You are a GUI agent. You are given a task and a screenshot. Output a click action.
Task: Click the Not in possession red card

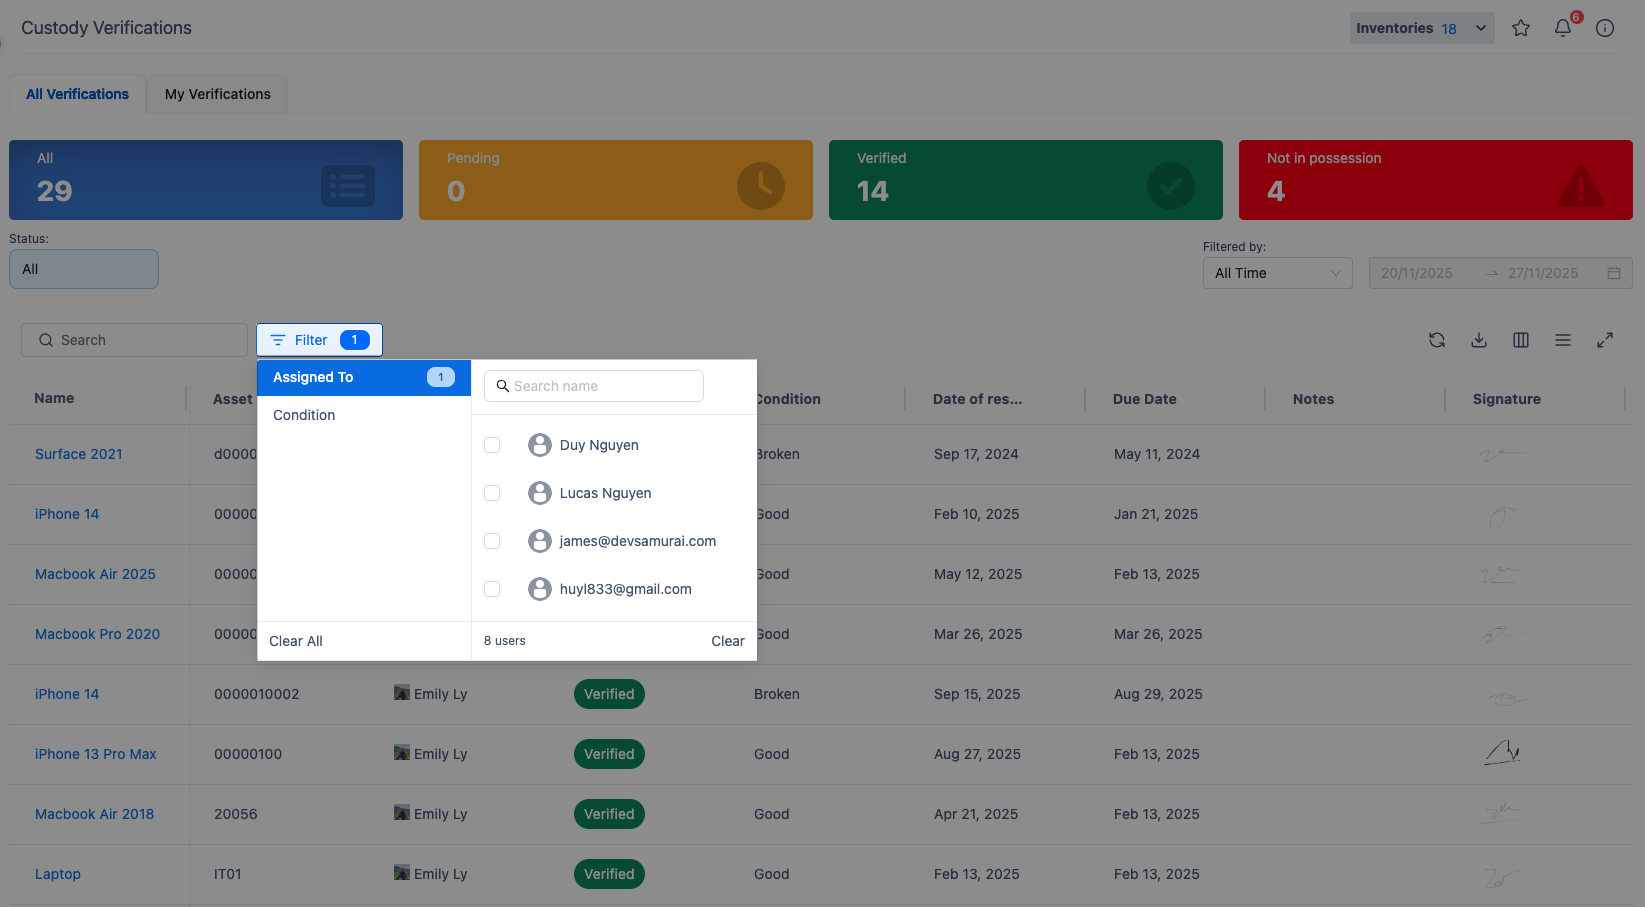(x=1435, y=180)
